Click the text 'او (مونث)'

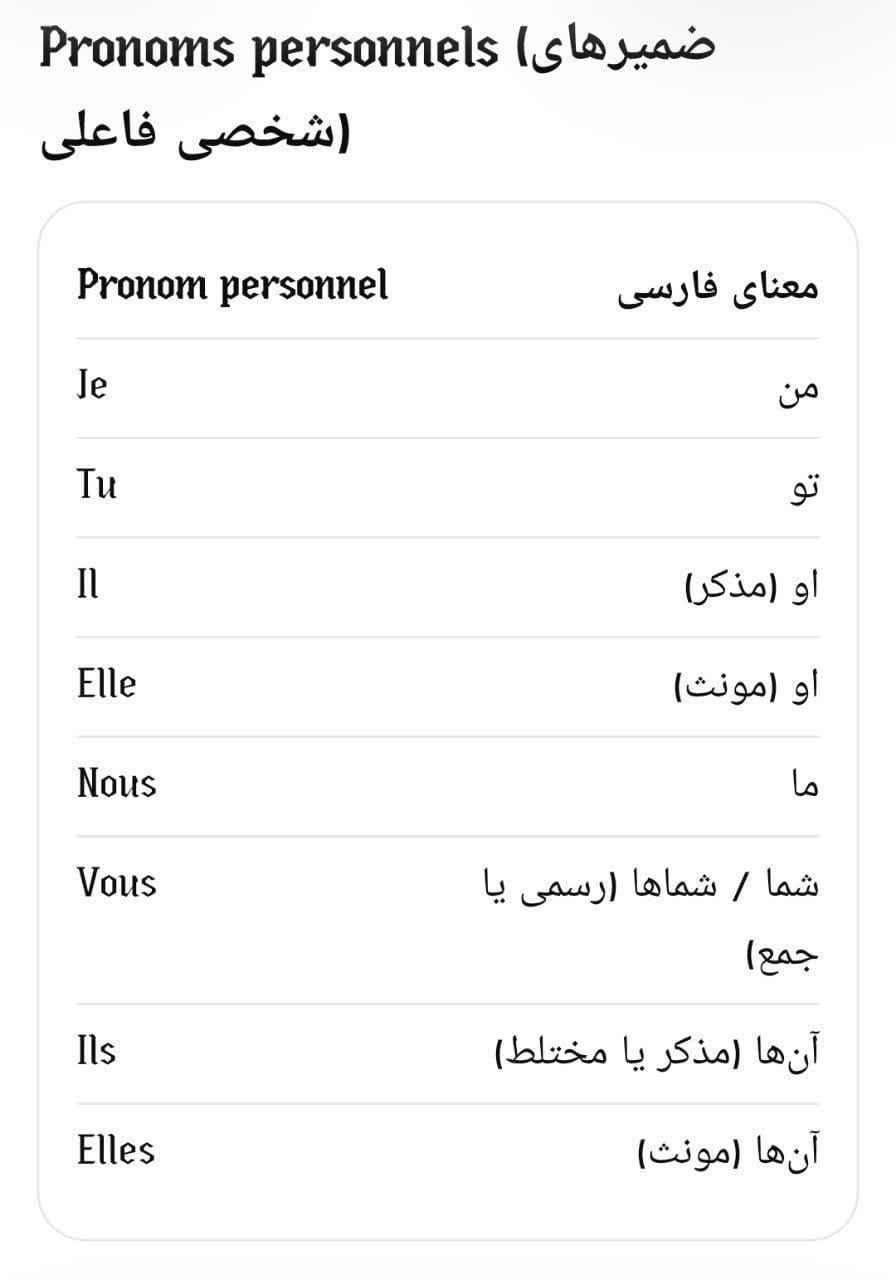[746, 688]
